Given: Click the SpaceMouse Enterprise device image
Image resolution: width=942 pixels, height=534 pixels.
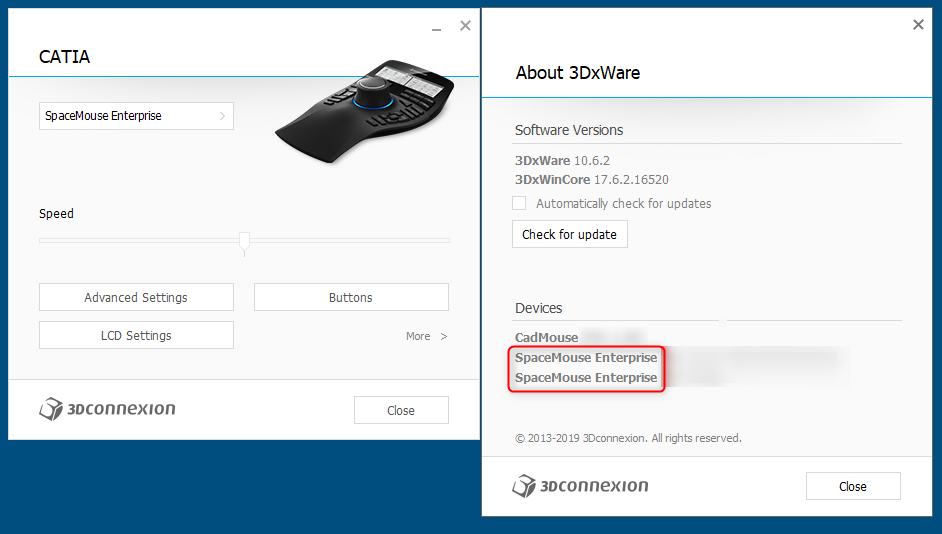Looking at the screenshot, I should 365,111.
